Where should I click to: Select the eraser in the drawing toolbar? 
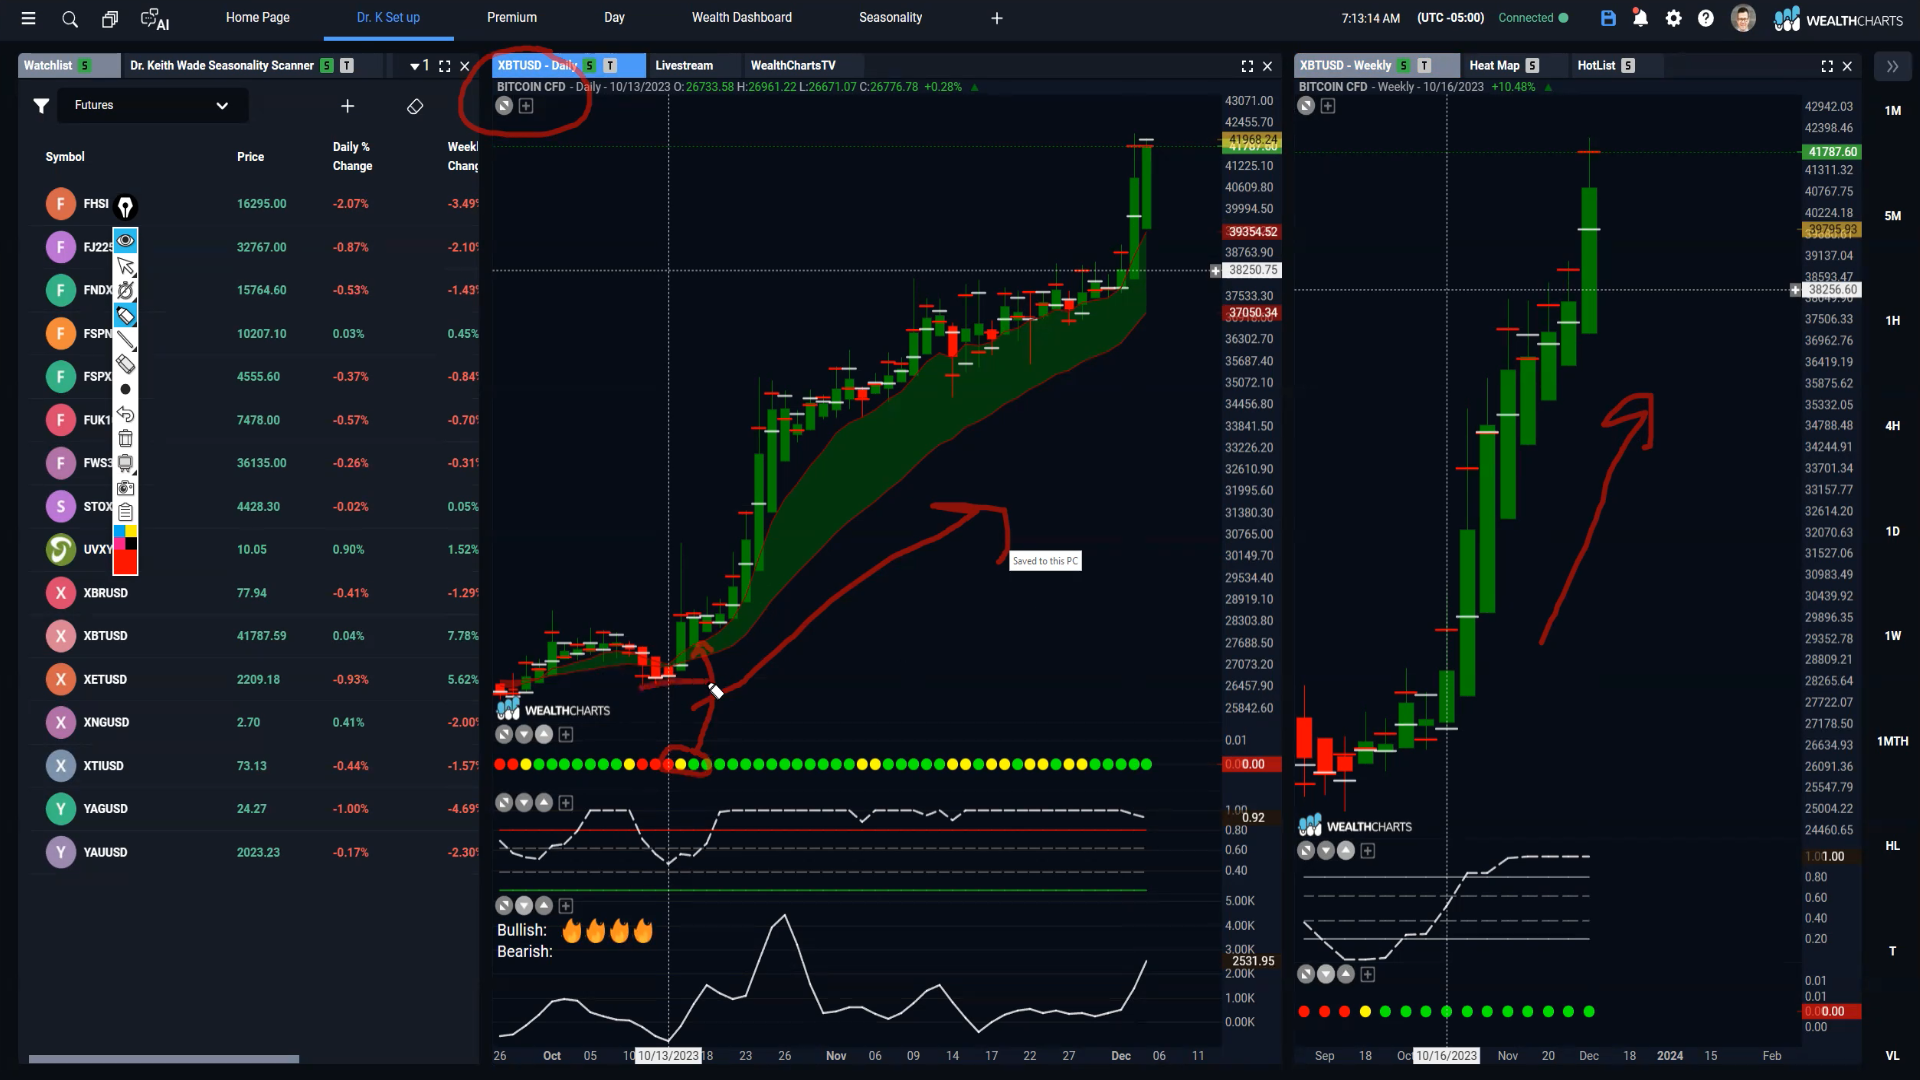pyautogui.click(x=125, y=365)
